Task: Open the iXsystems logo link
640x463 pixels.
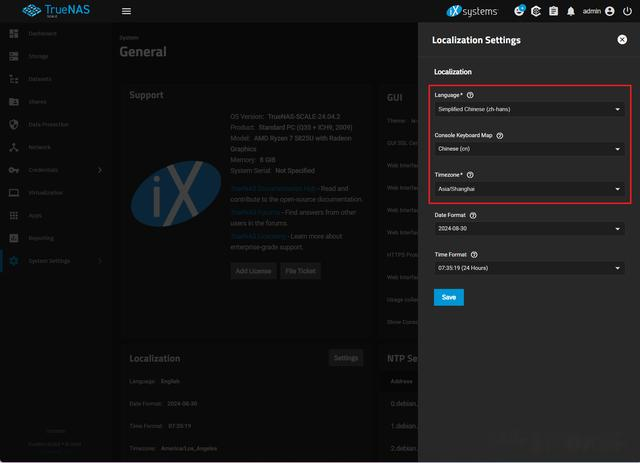Action: 472,11
